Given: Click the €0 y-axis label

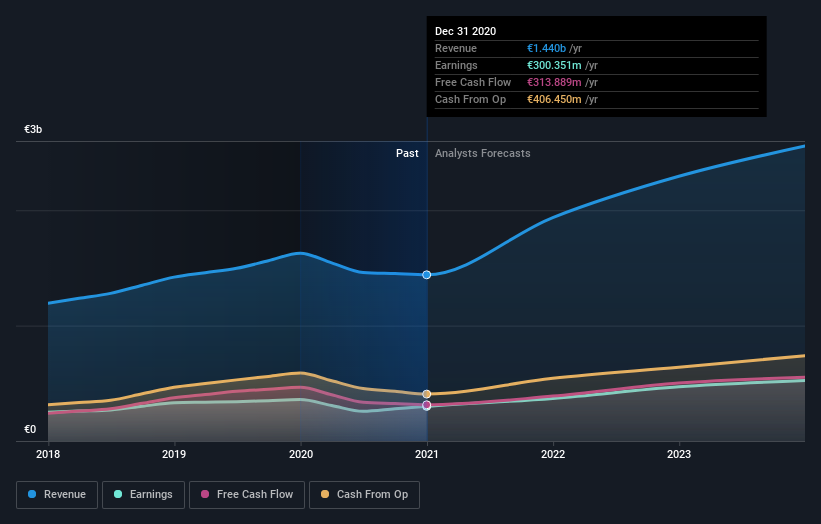Looking at the screenshot, I should click(x=30, y=429).
